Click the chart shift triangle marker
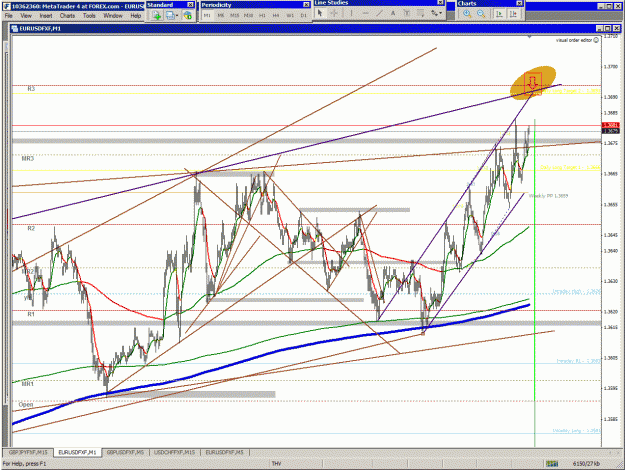Screen dimensions: 625x470 tap(529, 37)
